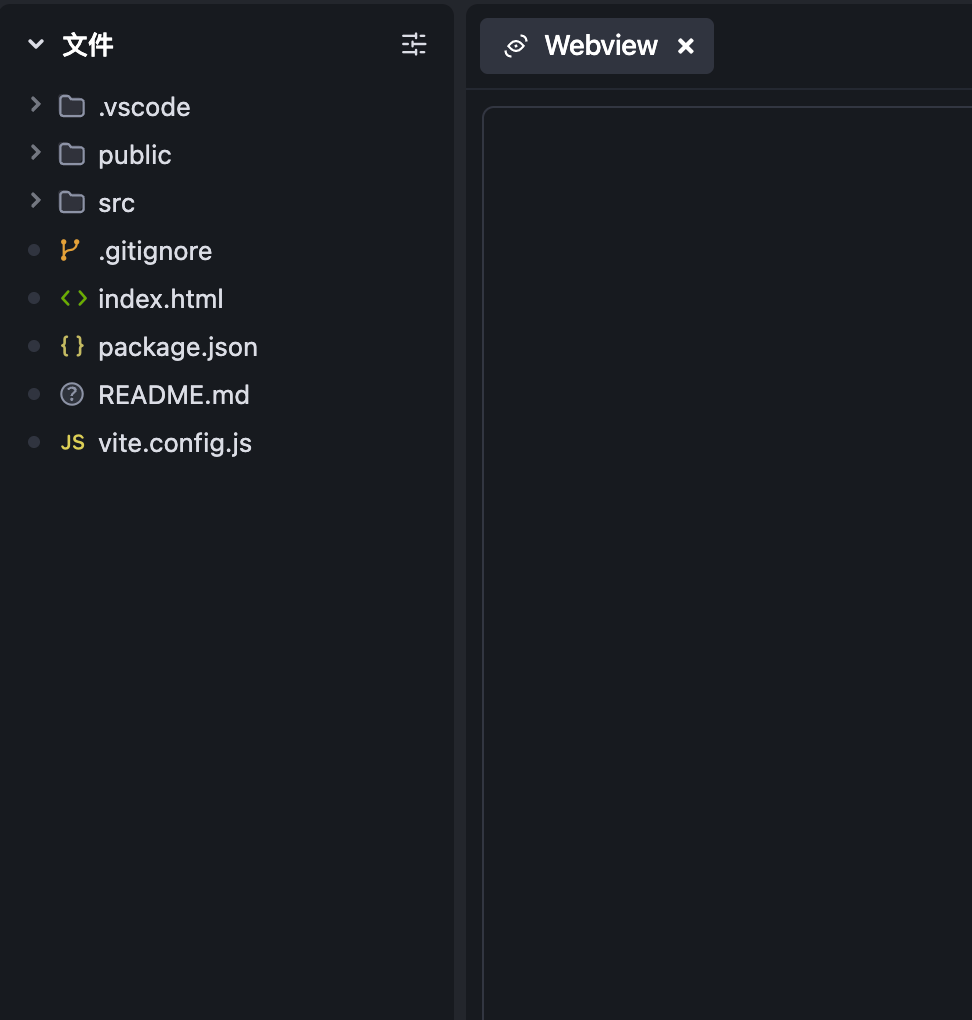Click the .gitignore git branch icon

point(70,251)
